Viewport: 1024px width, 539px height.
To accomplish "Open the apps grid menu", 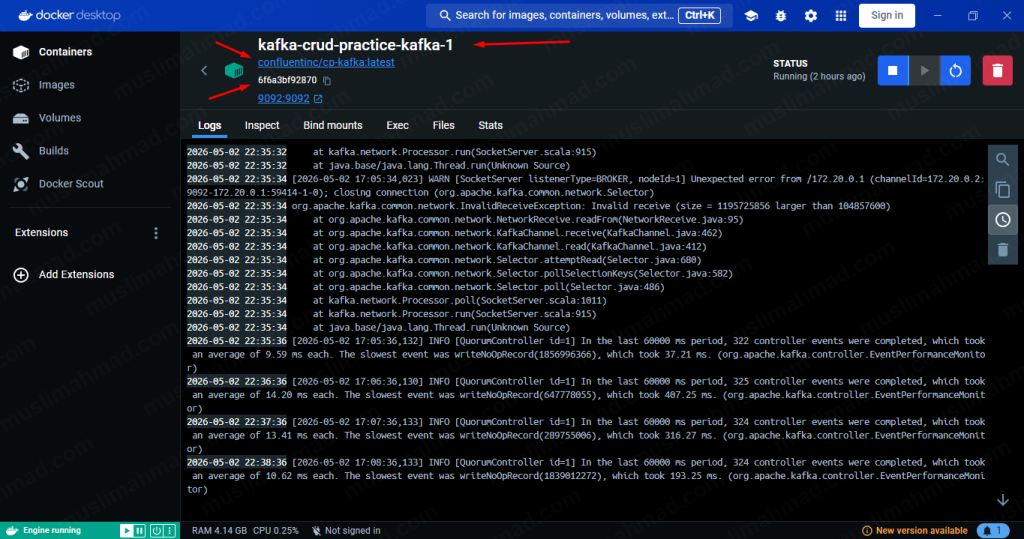I will click(840, 16).
